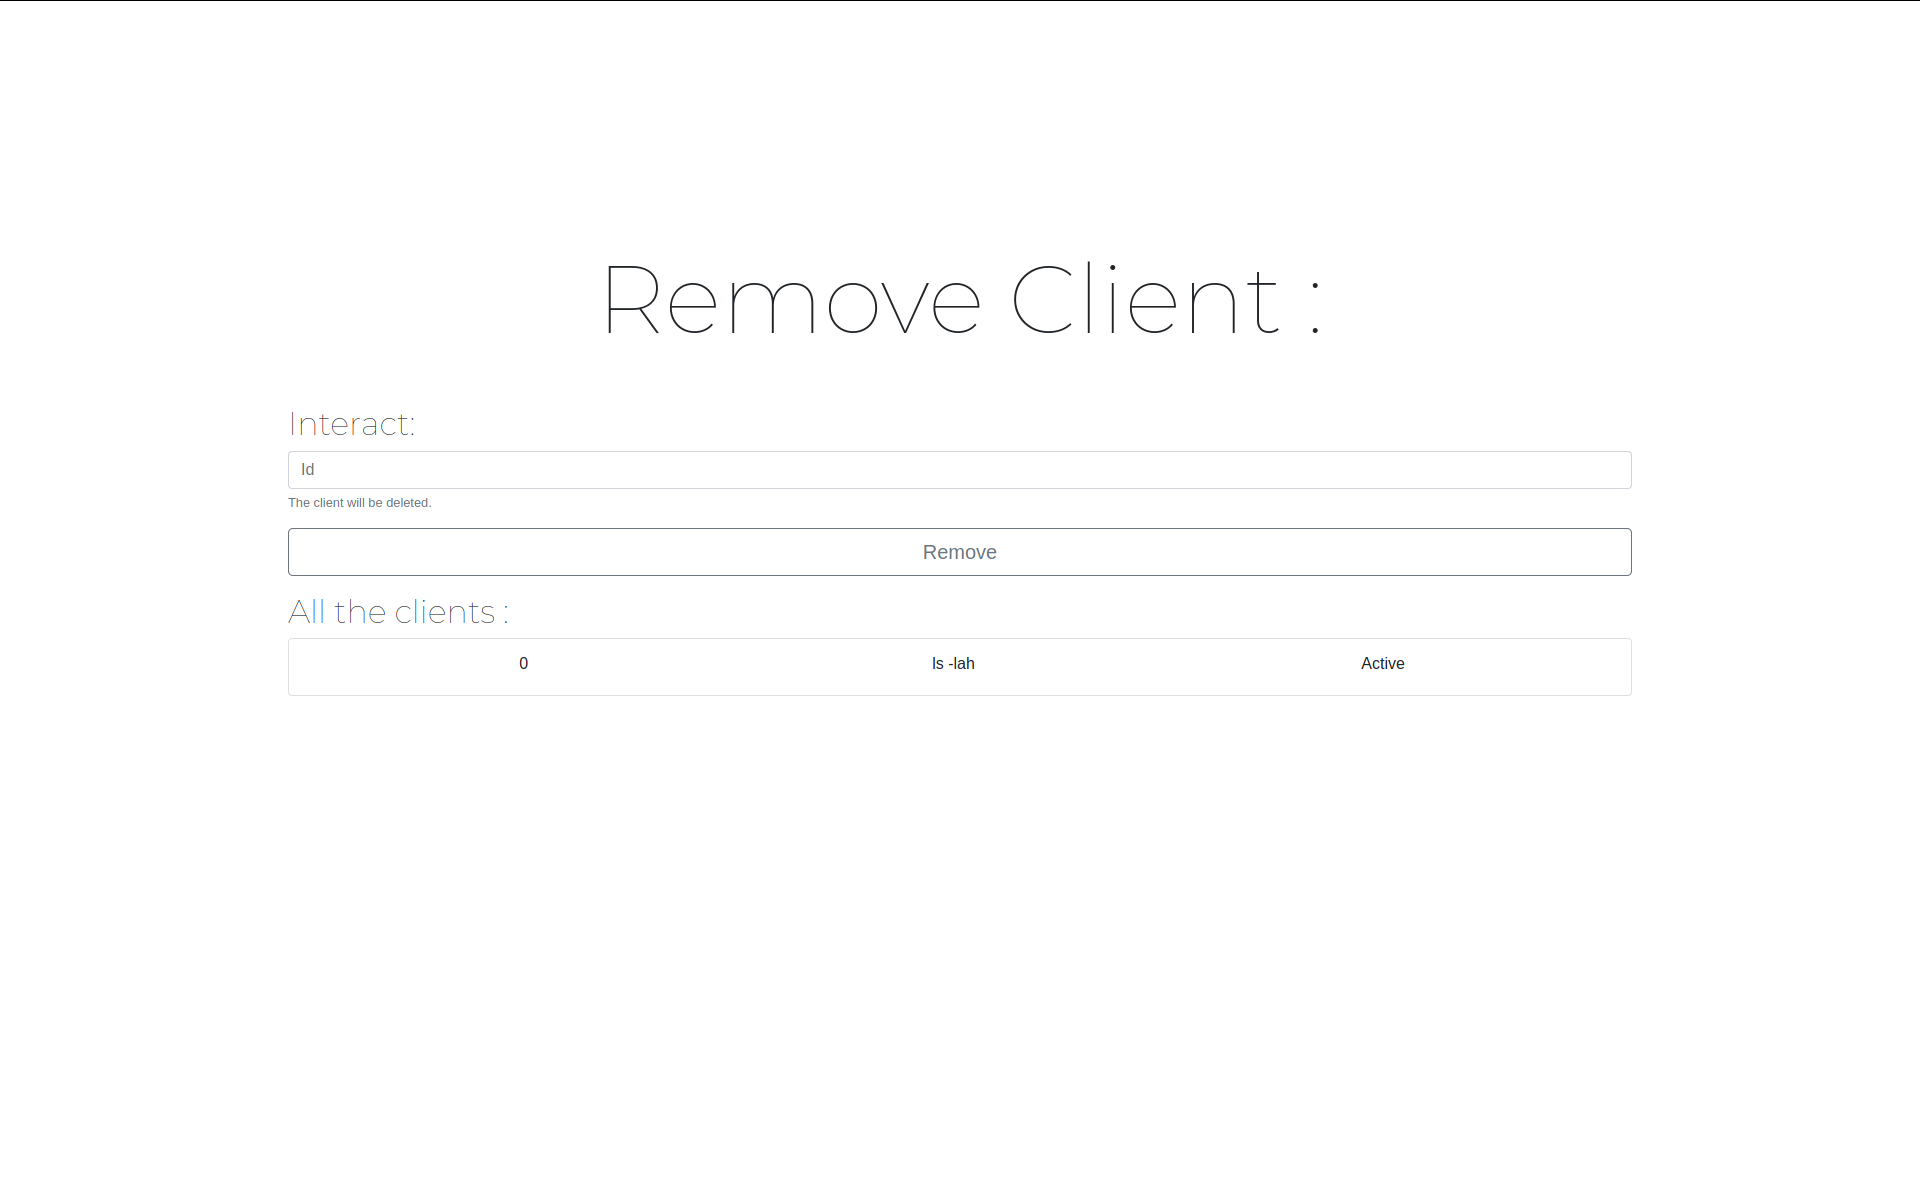Focus the Id placeholder text
This screenshot has height=1200, width=1920.
(x=308, y=470)
